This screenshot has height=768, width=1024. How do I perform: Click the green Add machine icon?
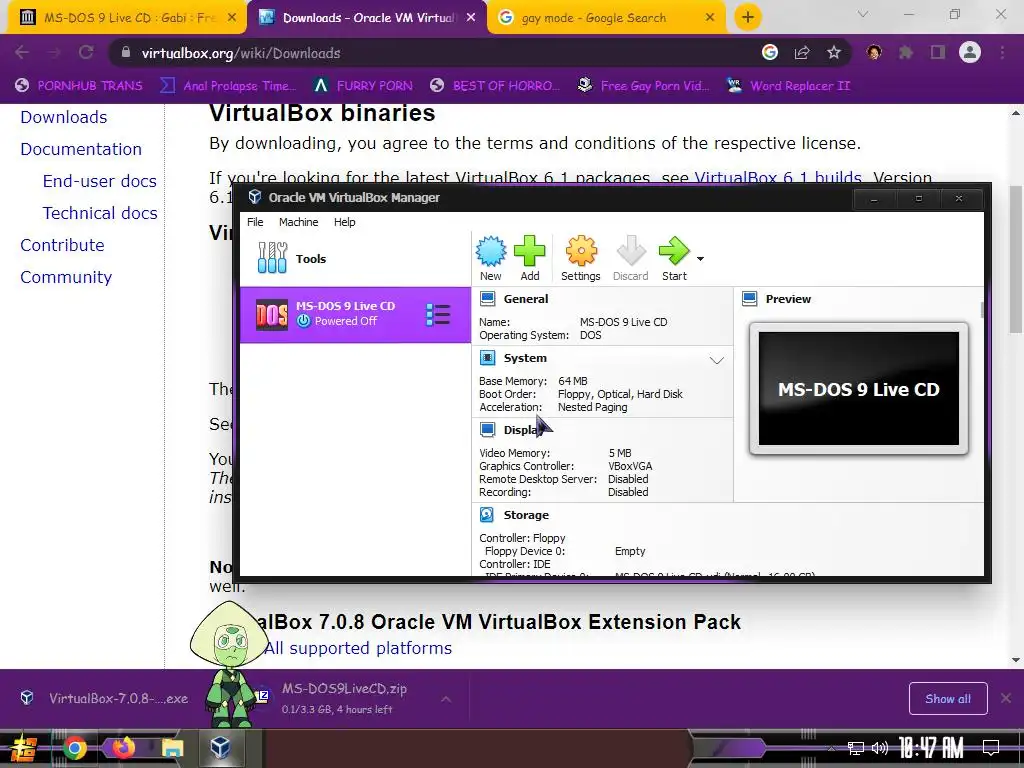(530, 259)
